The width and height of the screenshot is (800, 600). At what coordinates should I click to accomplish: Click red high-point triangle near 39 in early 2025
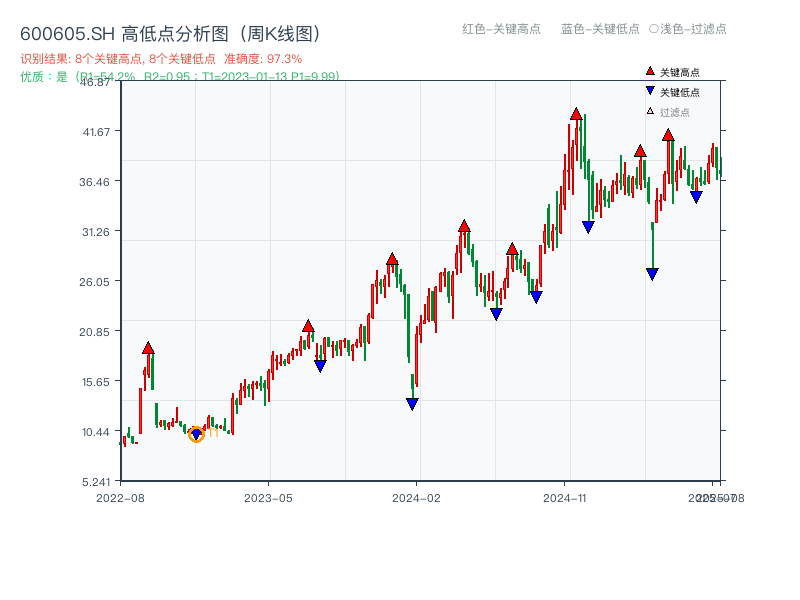click(x=640, y=151)
